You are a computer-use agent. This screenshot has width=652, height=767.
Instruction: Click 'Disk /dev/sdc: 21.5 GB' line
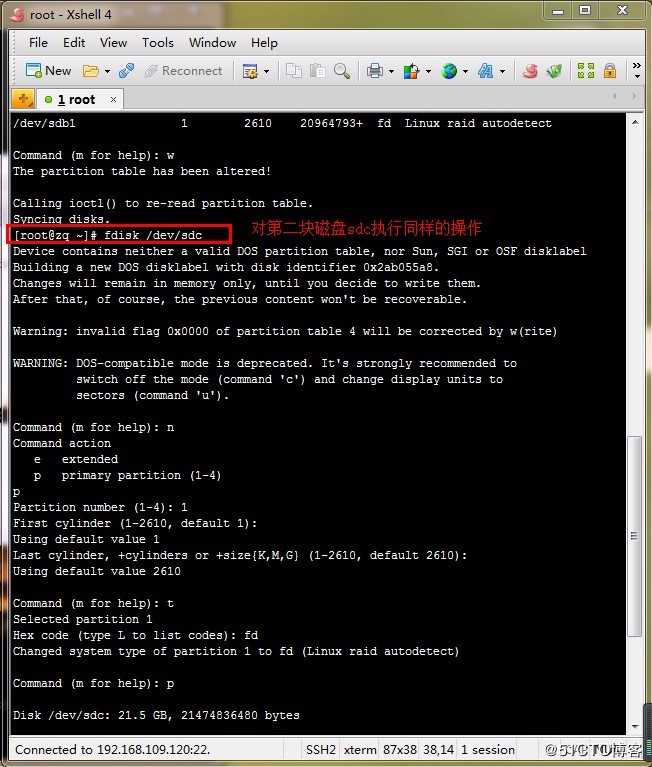point(156,715)
